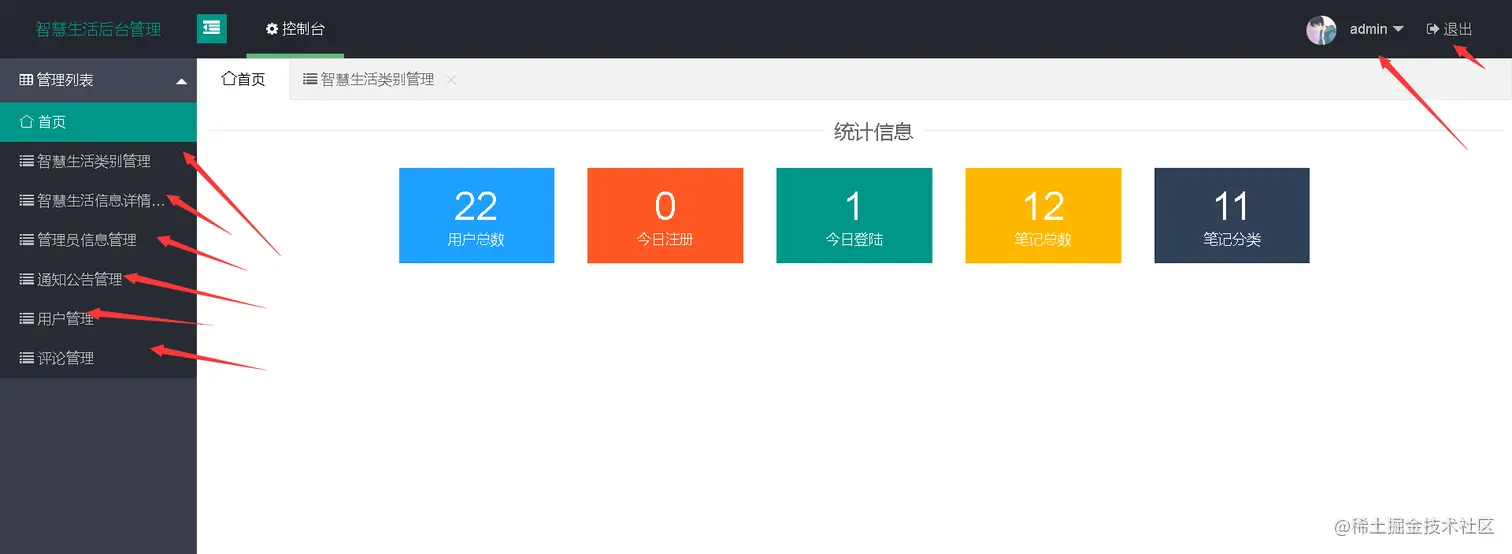Click list icon beside 通知公告管理
This screenshot has height=554, width=1512.
point(27,279)
